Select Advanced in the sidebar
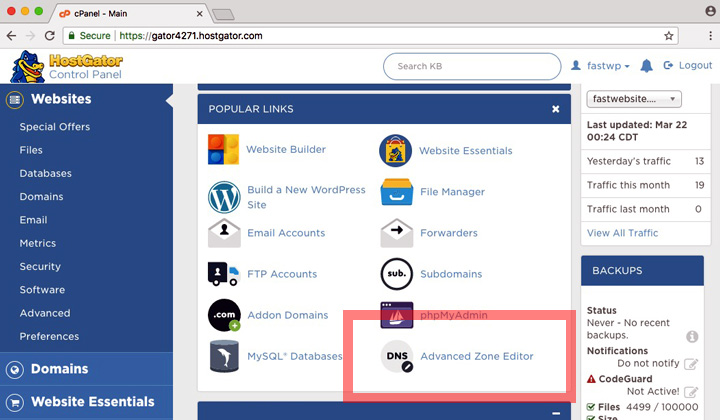Viewport: 720px width, 420px height. [x=45, y=313]
